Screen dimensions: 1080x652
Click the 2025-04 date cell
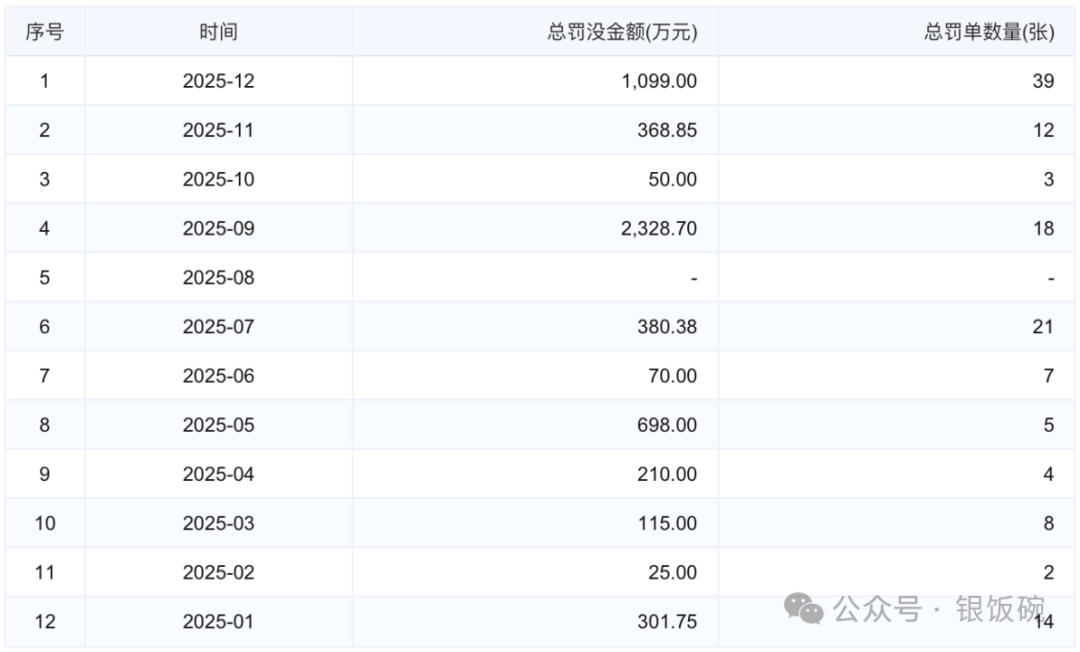(x=218, y=473)
